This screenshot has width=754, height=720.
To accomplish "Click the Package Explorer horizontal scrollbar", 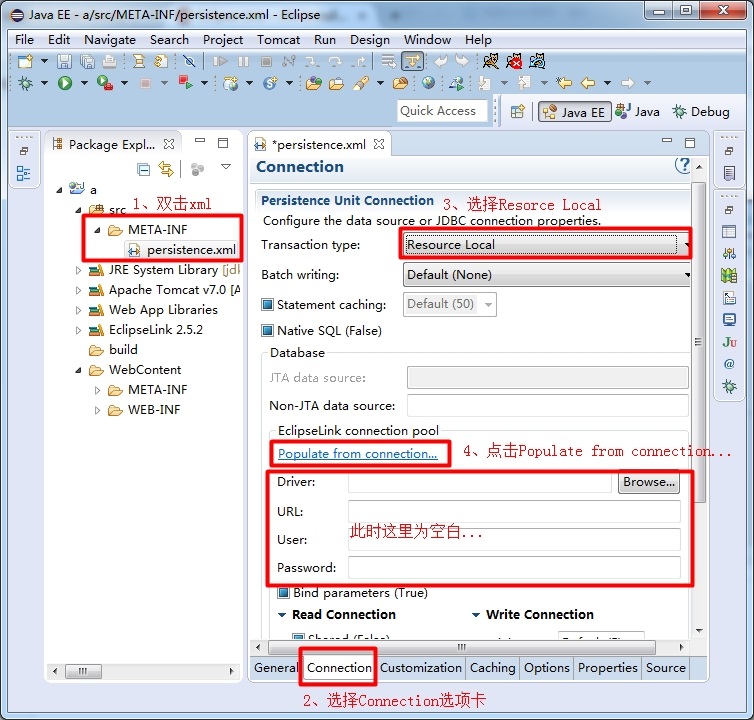I will (143, 671).
